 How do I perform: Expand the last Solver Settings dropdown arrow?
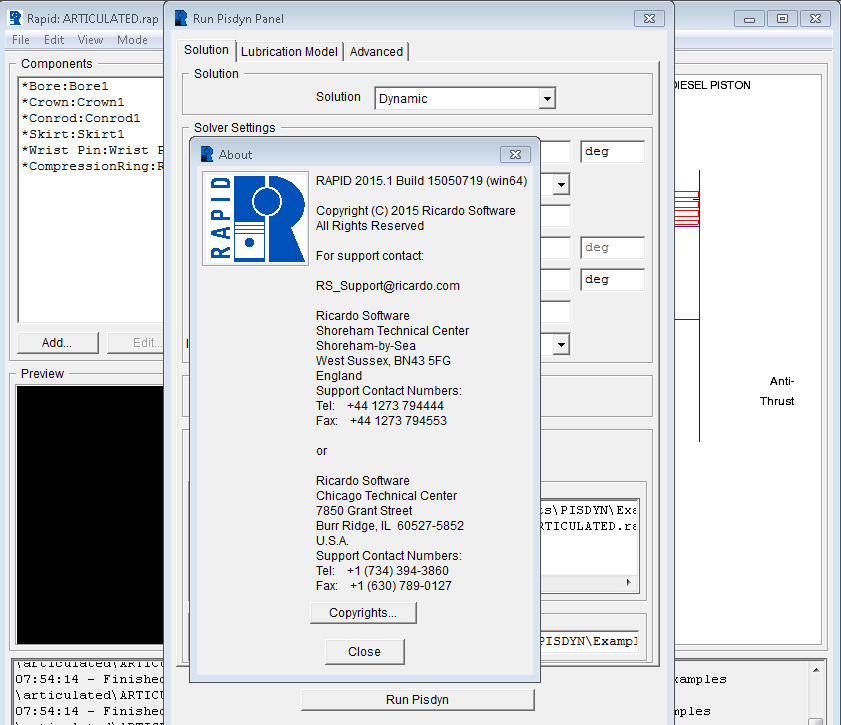point(561,344)
